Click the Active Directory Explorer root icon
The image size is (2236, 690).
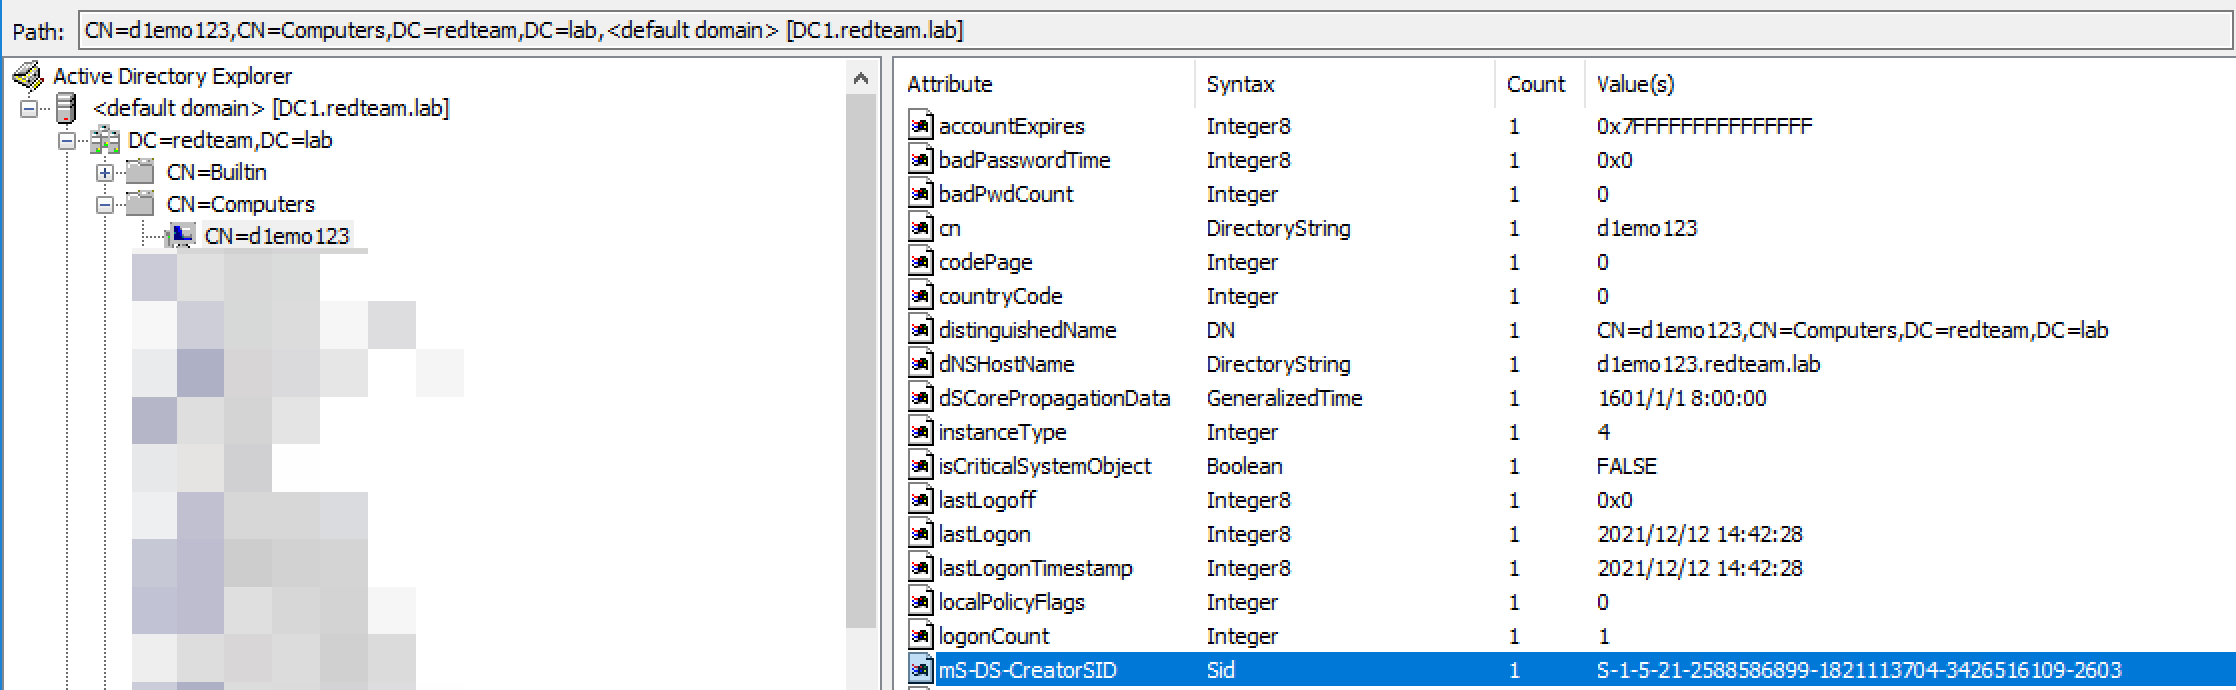pyautogui.click(x=28, y=75)
